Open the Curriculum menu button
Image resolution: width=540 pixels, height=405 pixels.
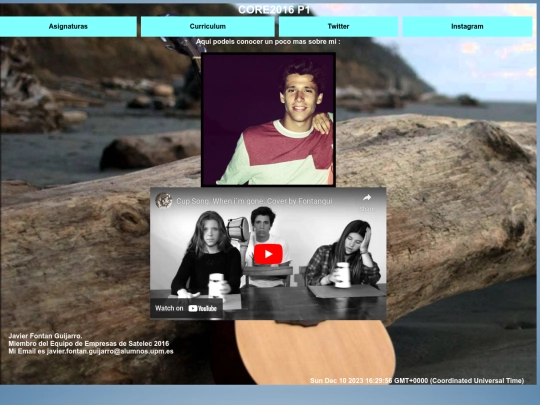pos(208,27)
